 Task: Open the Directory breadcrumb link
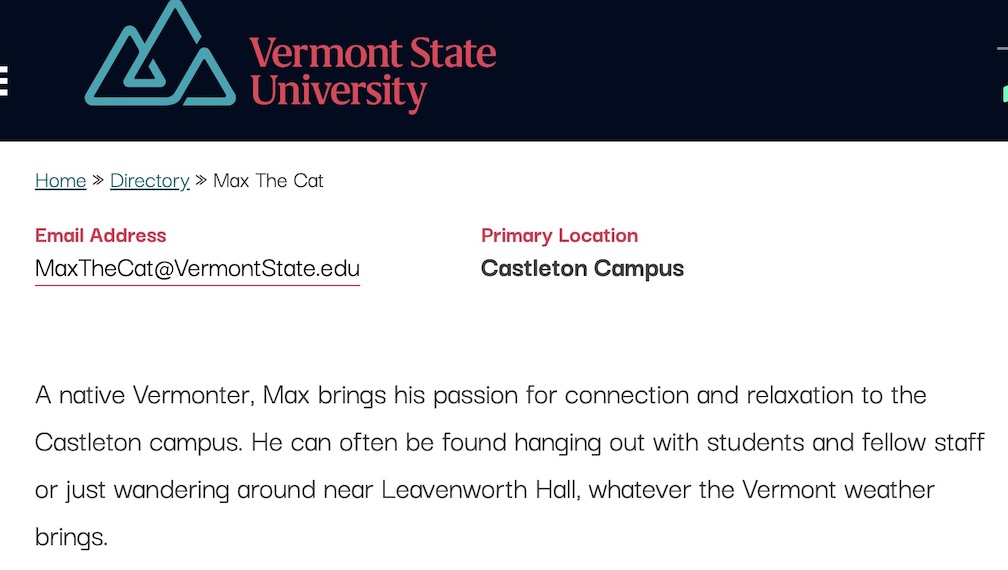point(150,181)
